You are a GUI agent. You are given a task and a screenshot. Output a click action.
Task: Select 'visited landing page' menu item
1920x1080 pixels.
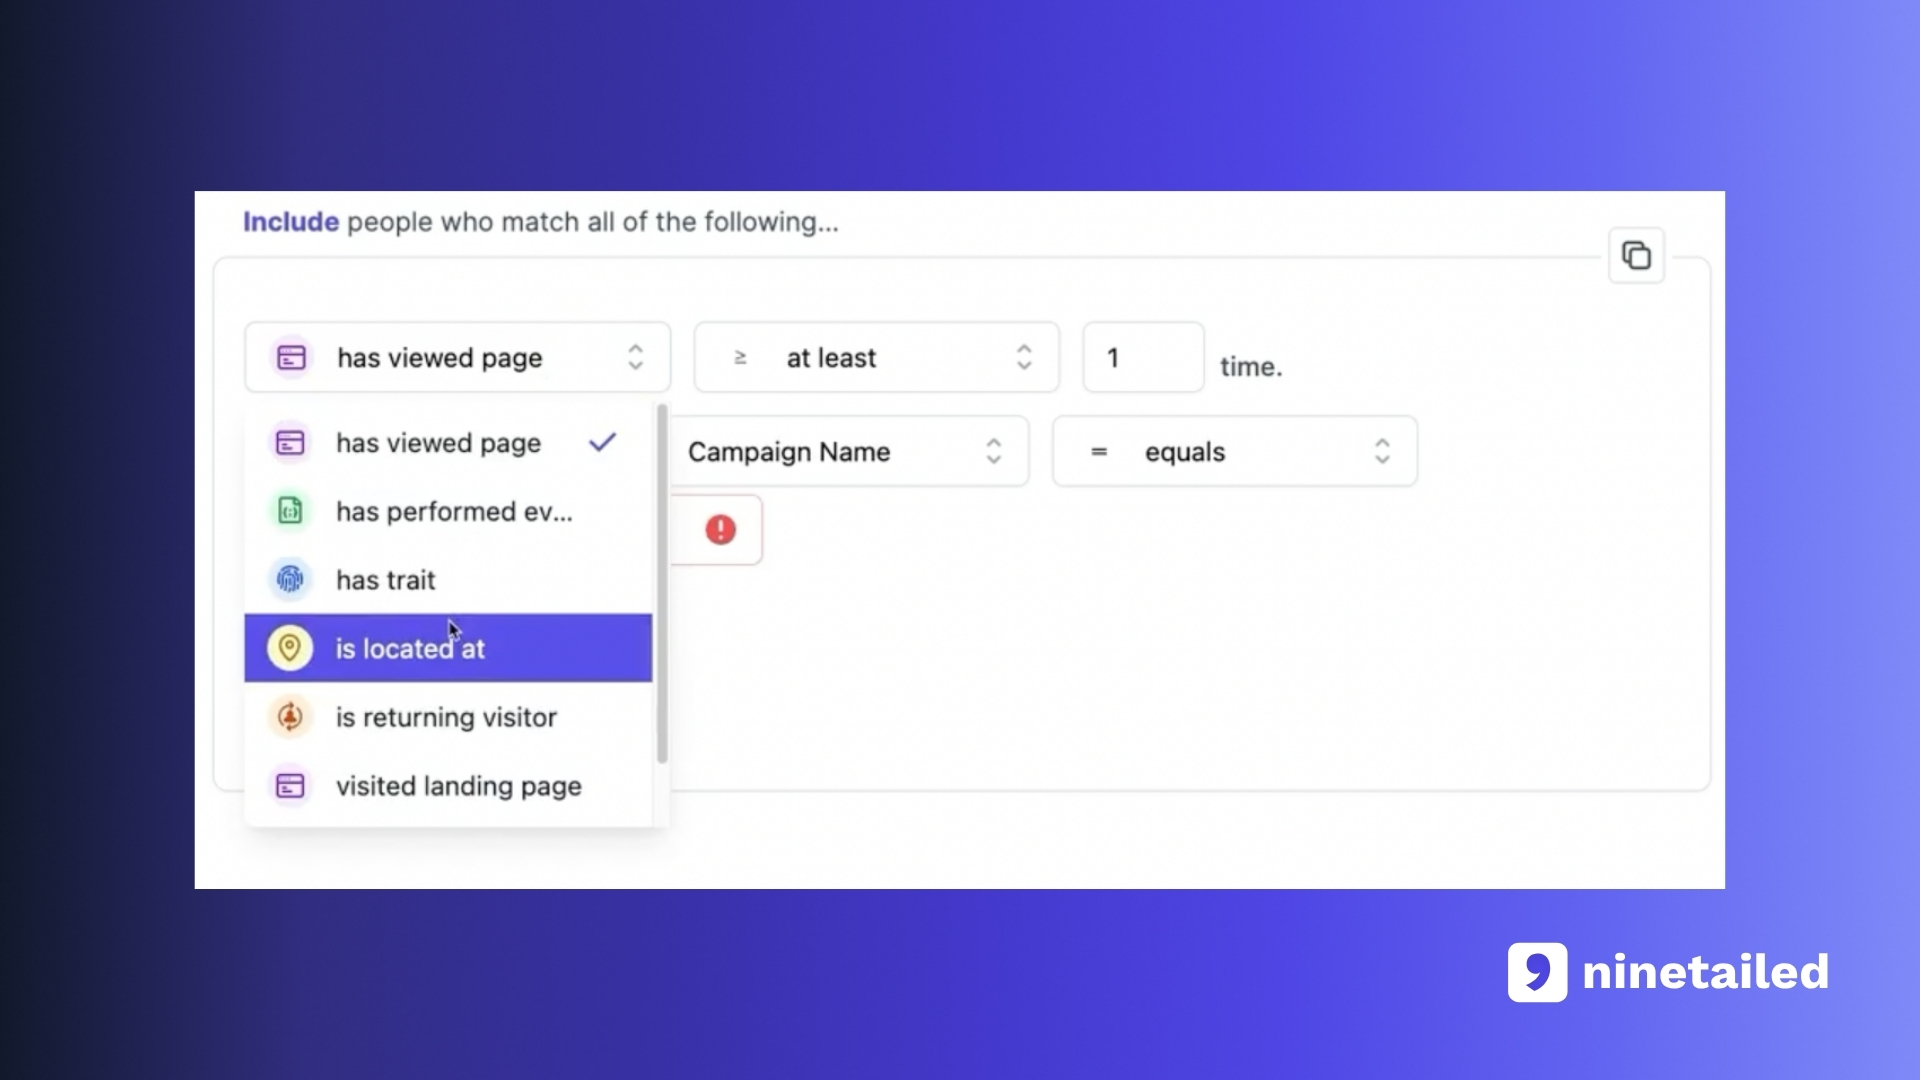[x=459, y=785]
